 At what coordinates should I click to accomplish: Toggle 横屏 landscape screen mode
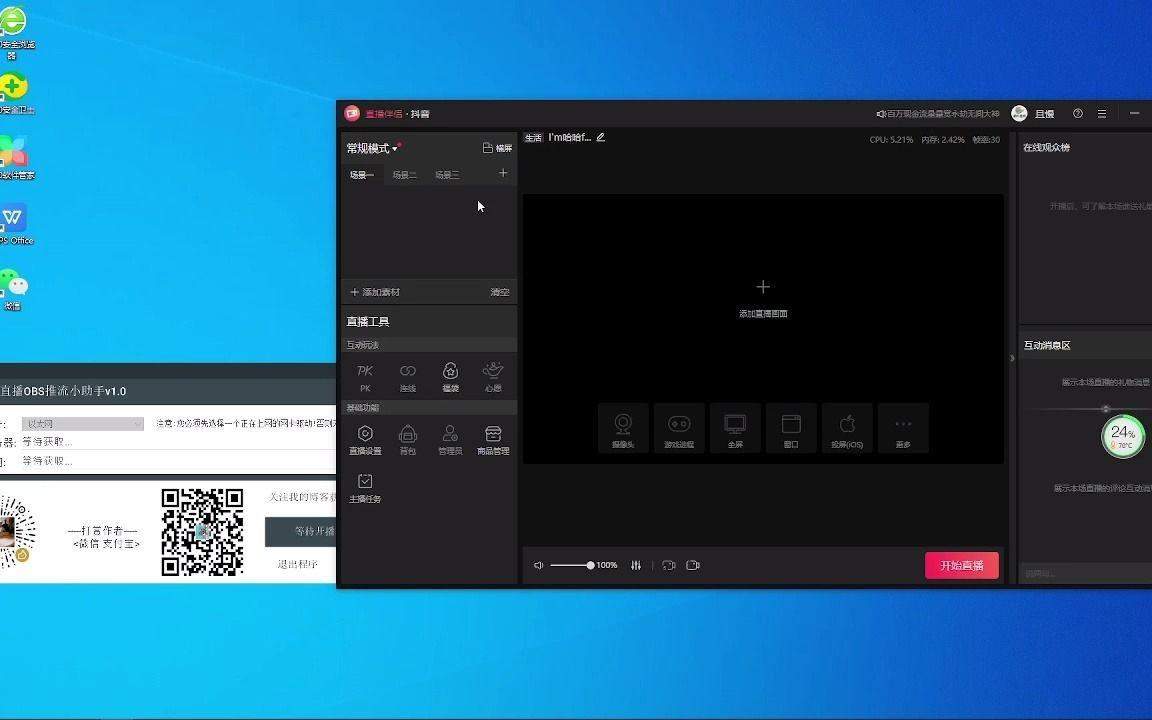coord(497,147)
